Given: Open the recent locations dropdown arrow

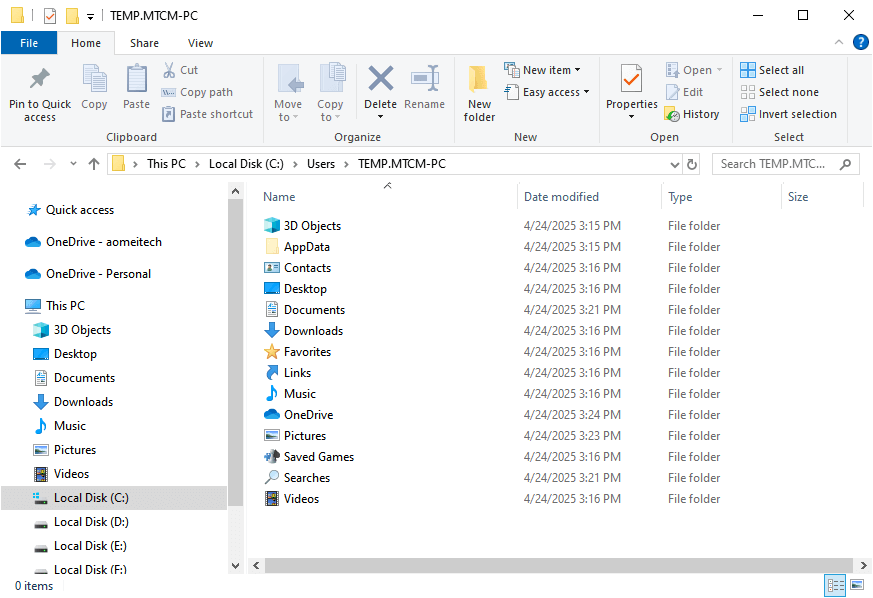Looking at the screenshot, I should (x=73, y=164).
